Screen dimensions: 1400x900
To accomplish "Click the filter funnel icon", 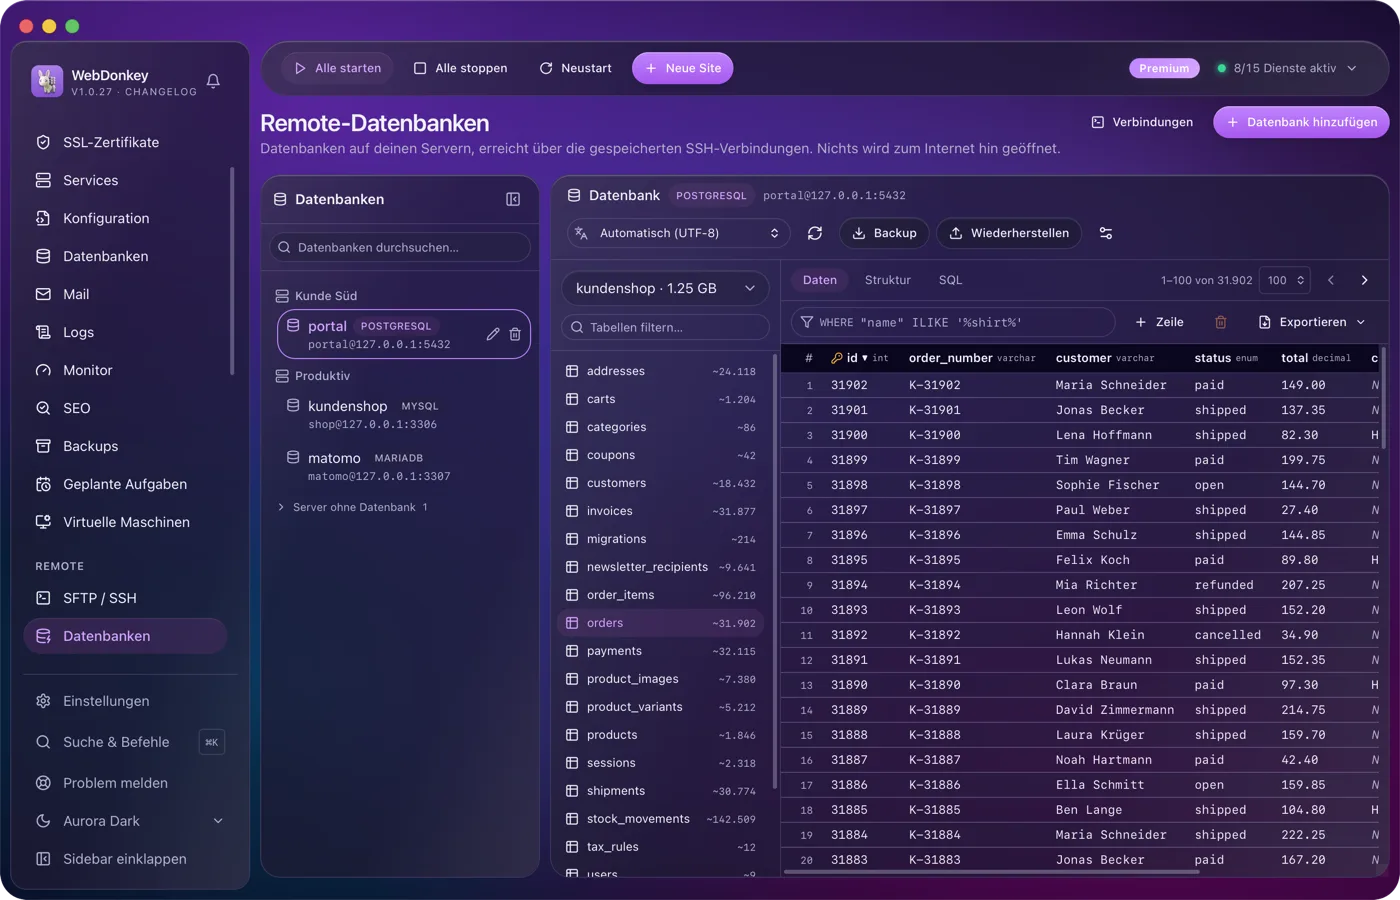I will tap(807, 322).
